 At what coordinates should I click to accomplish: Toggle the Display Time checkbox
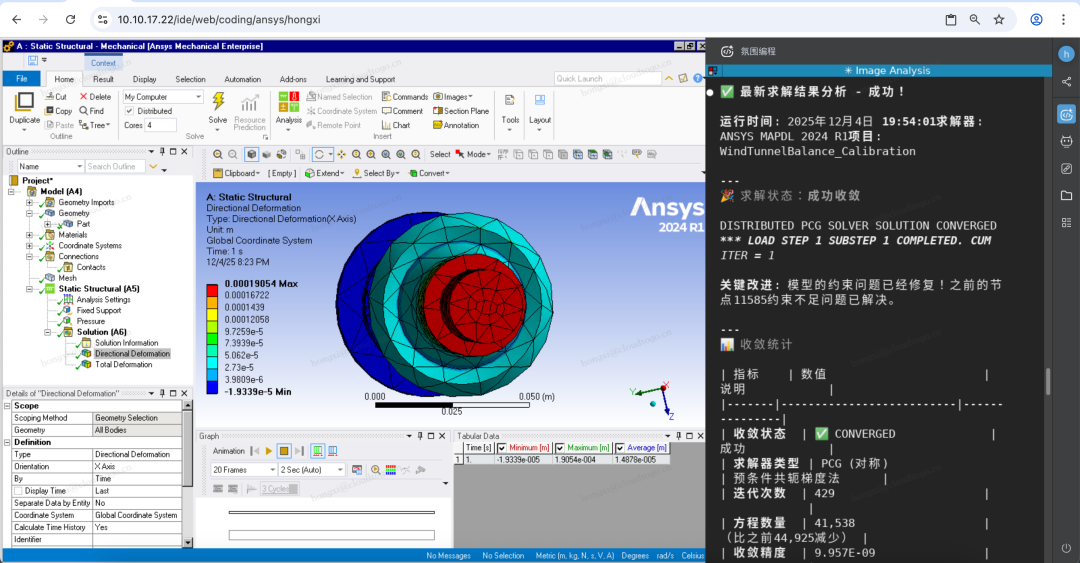(18, 491)
